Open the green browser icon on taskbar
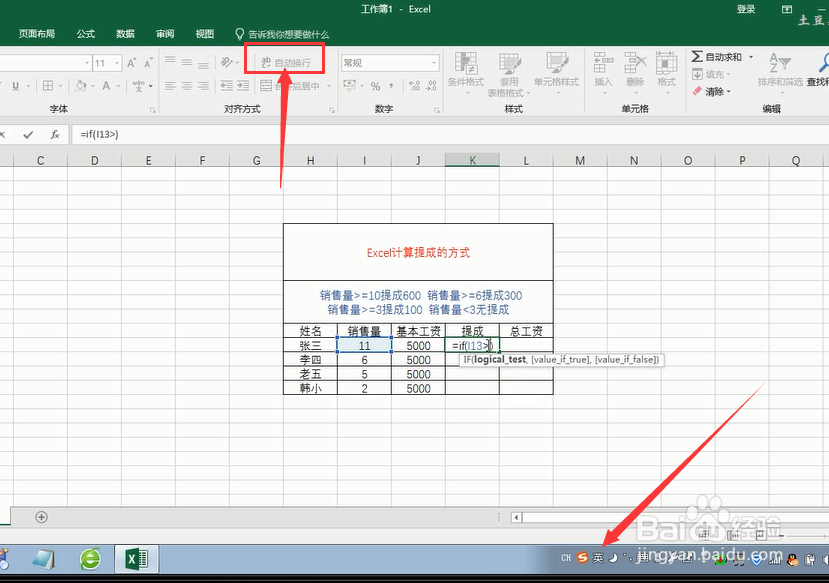 (90, 559)
